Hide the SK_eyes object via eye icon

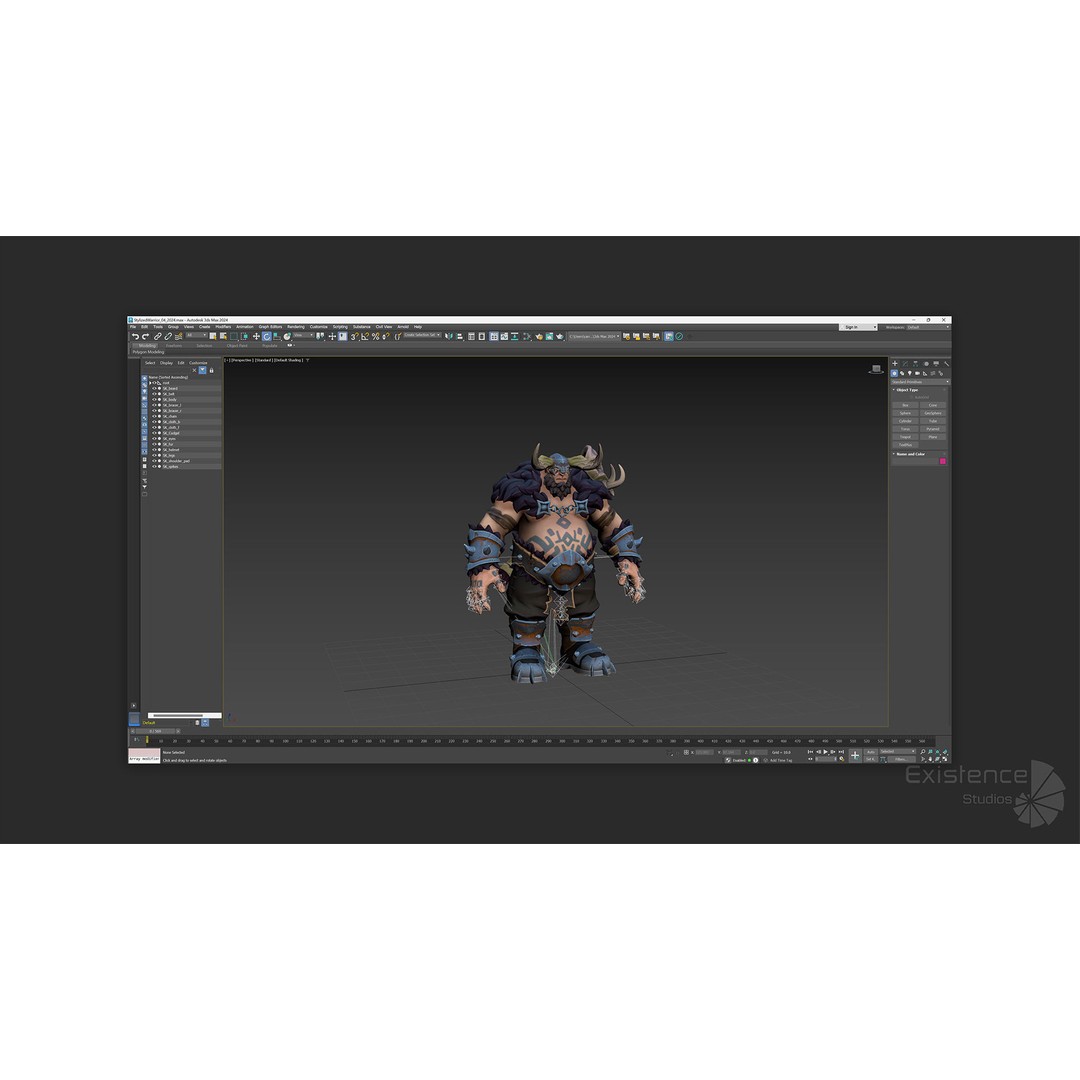click(154, 439)
